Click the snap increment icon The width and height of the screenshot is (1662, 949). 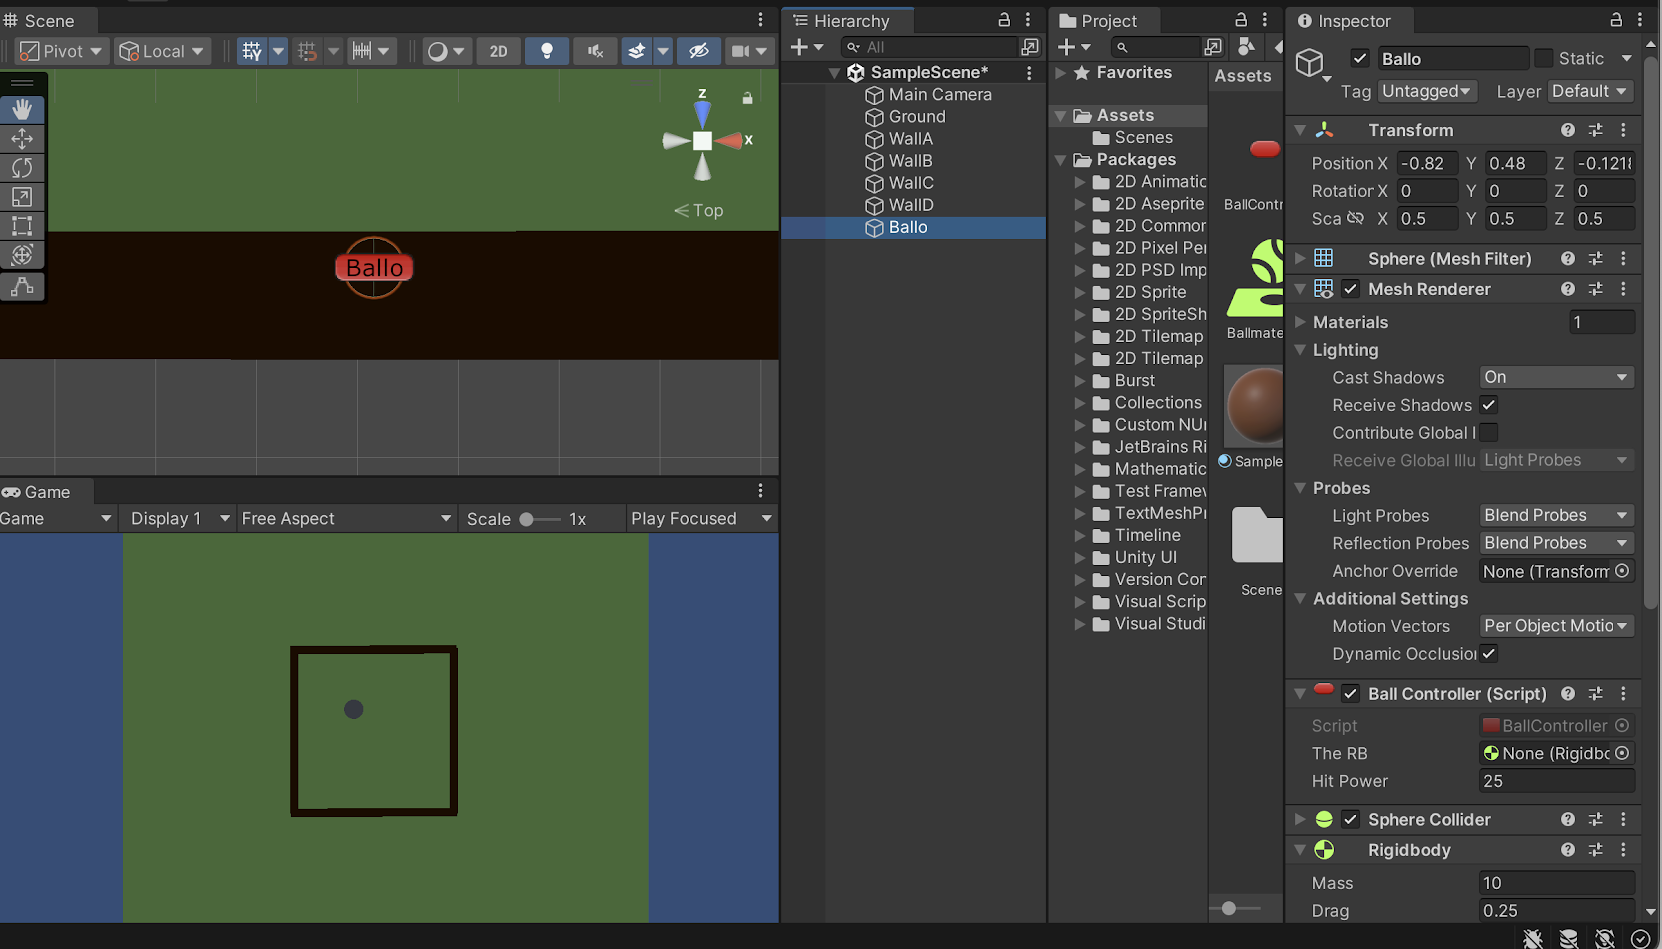pos(362,51)
